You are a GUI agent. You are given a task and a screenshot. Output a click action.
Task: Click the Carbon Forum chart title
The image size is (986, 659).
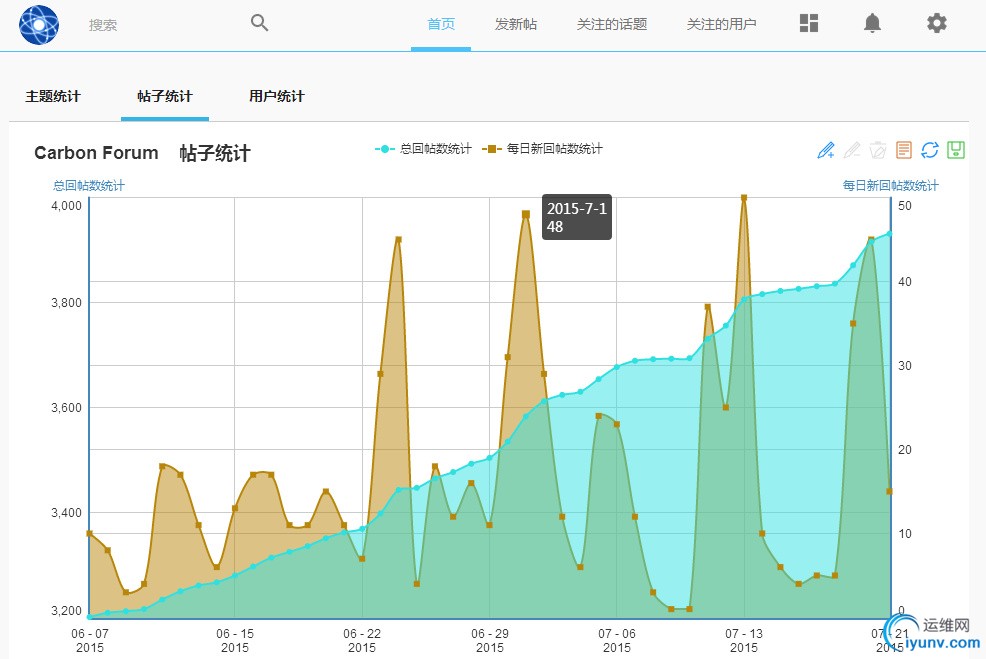(x=96, y=153)
